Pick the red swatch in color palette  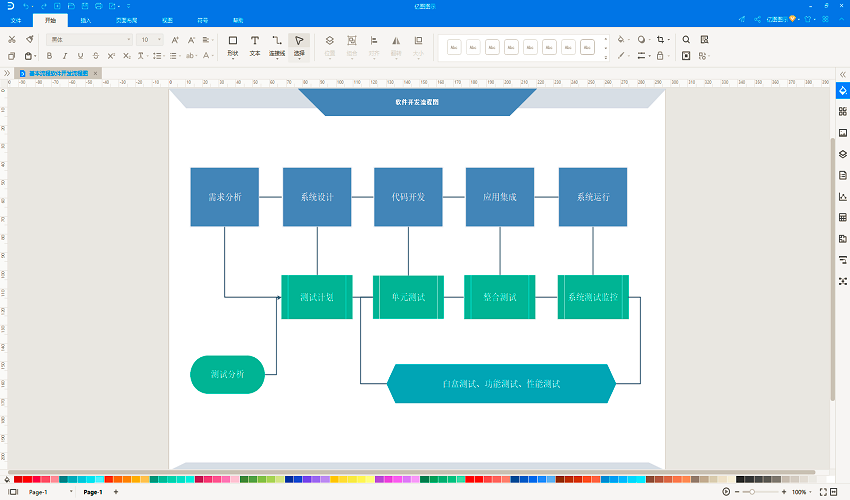tap(17, 480)
